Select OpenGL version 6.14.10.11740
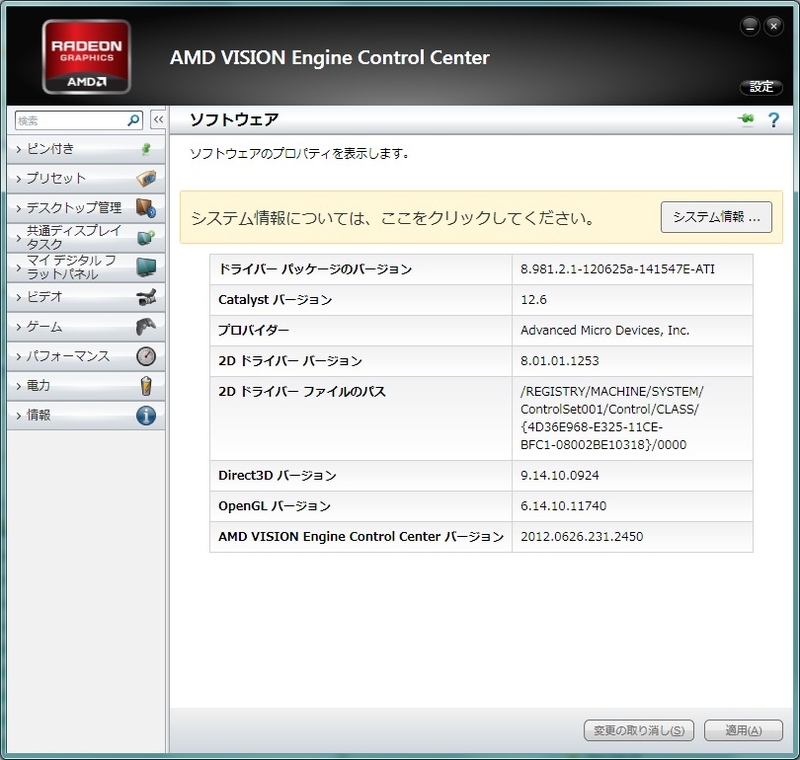The width and height of the screenshot is (800, 760). click(563, 506)
